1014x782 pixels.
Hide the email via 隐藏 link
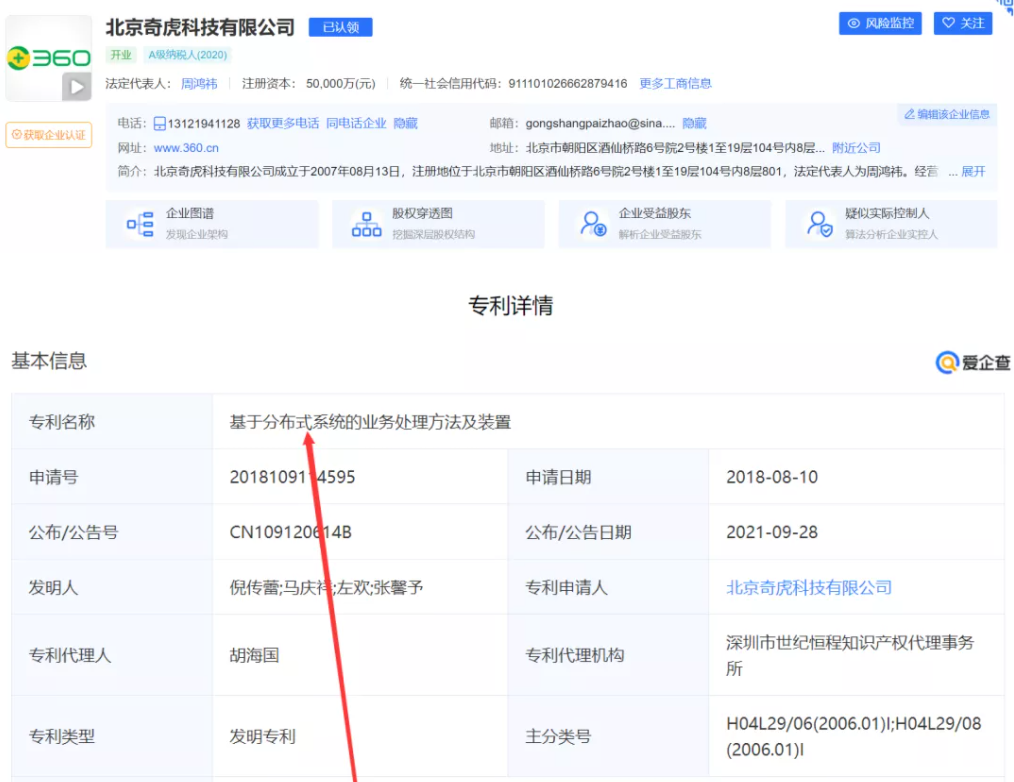695,124
